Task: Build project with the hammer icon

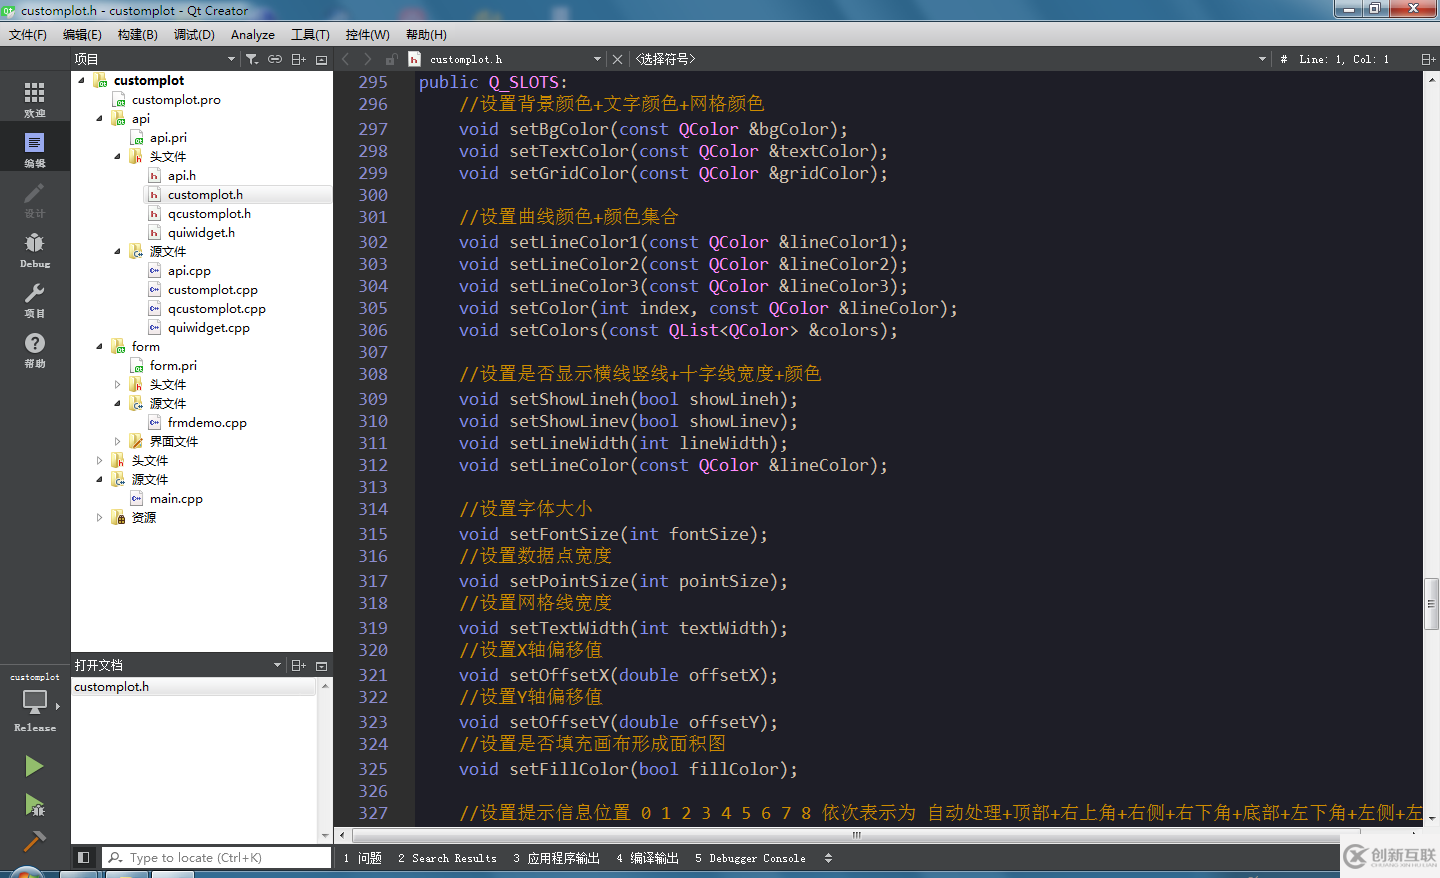Action: coord(34,841)
